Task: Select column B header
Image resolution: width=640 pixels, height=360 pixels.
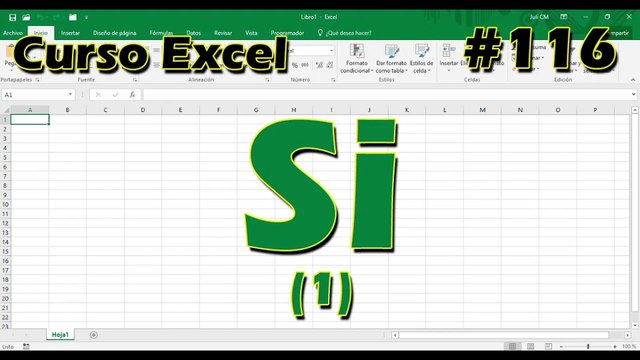Action: point(67,110)
